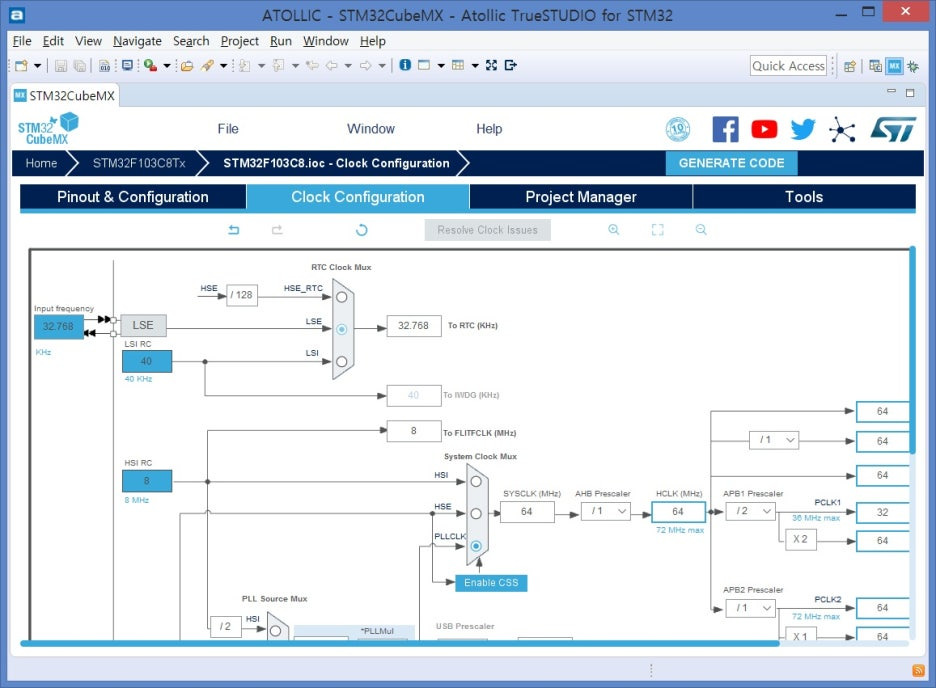The image size is (936, 688).
Task: Click the exit arrow toolbar icon
Action: (510, 65)
